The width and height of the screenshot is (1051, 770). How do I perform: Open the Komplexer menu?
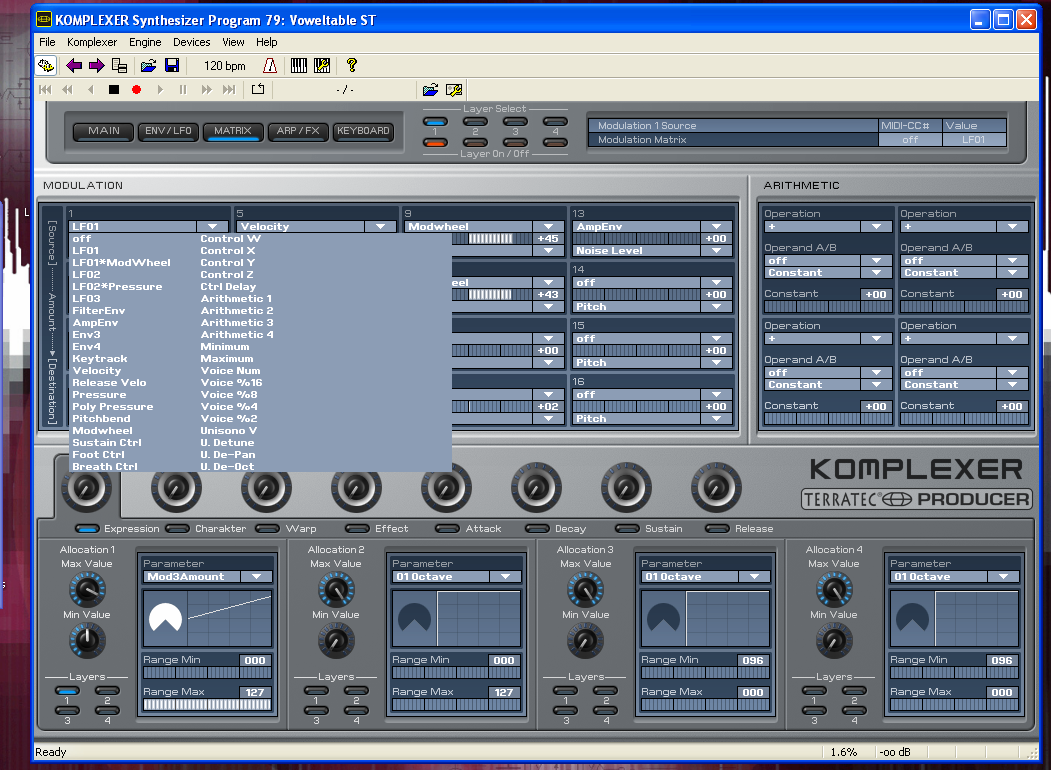pos(92,42)
